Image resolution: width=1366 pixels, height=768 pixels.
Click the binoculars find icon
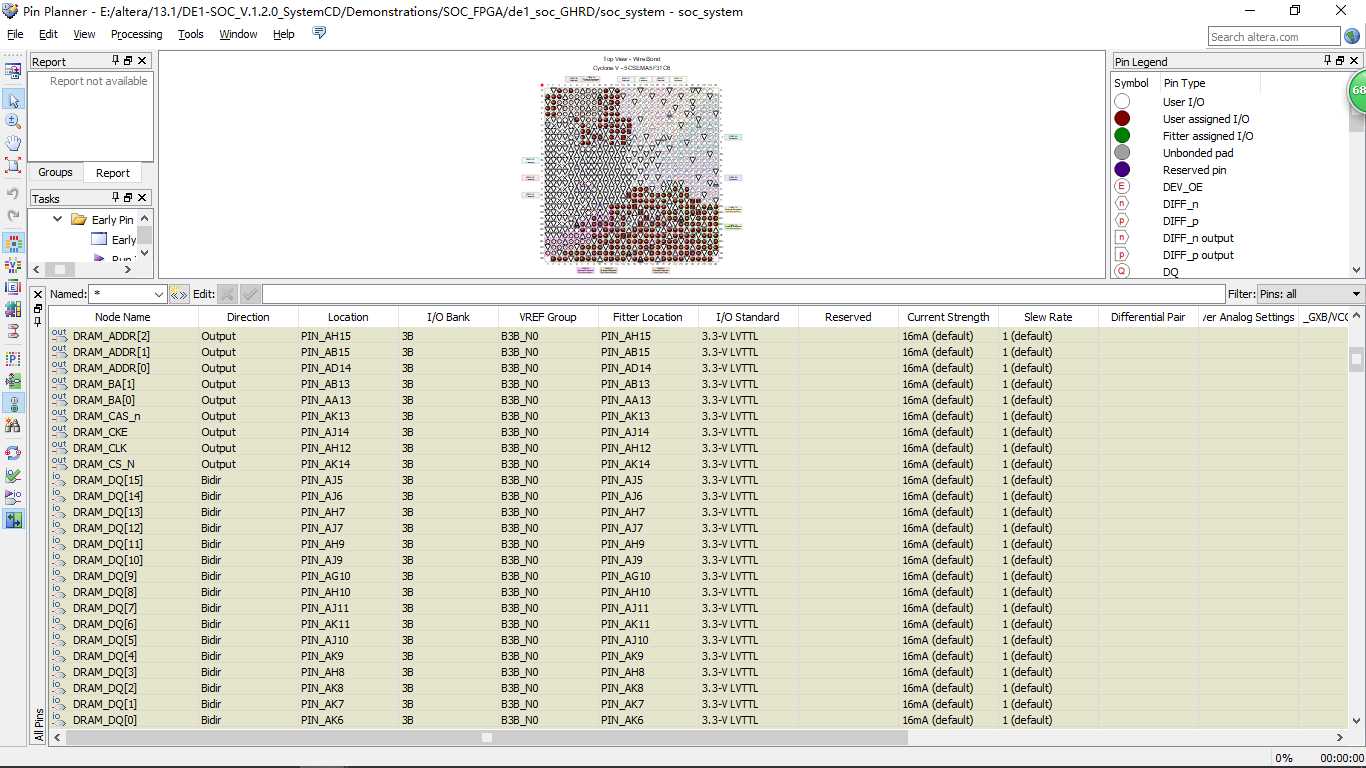[13, 425]
